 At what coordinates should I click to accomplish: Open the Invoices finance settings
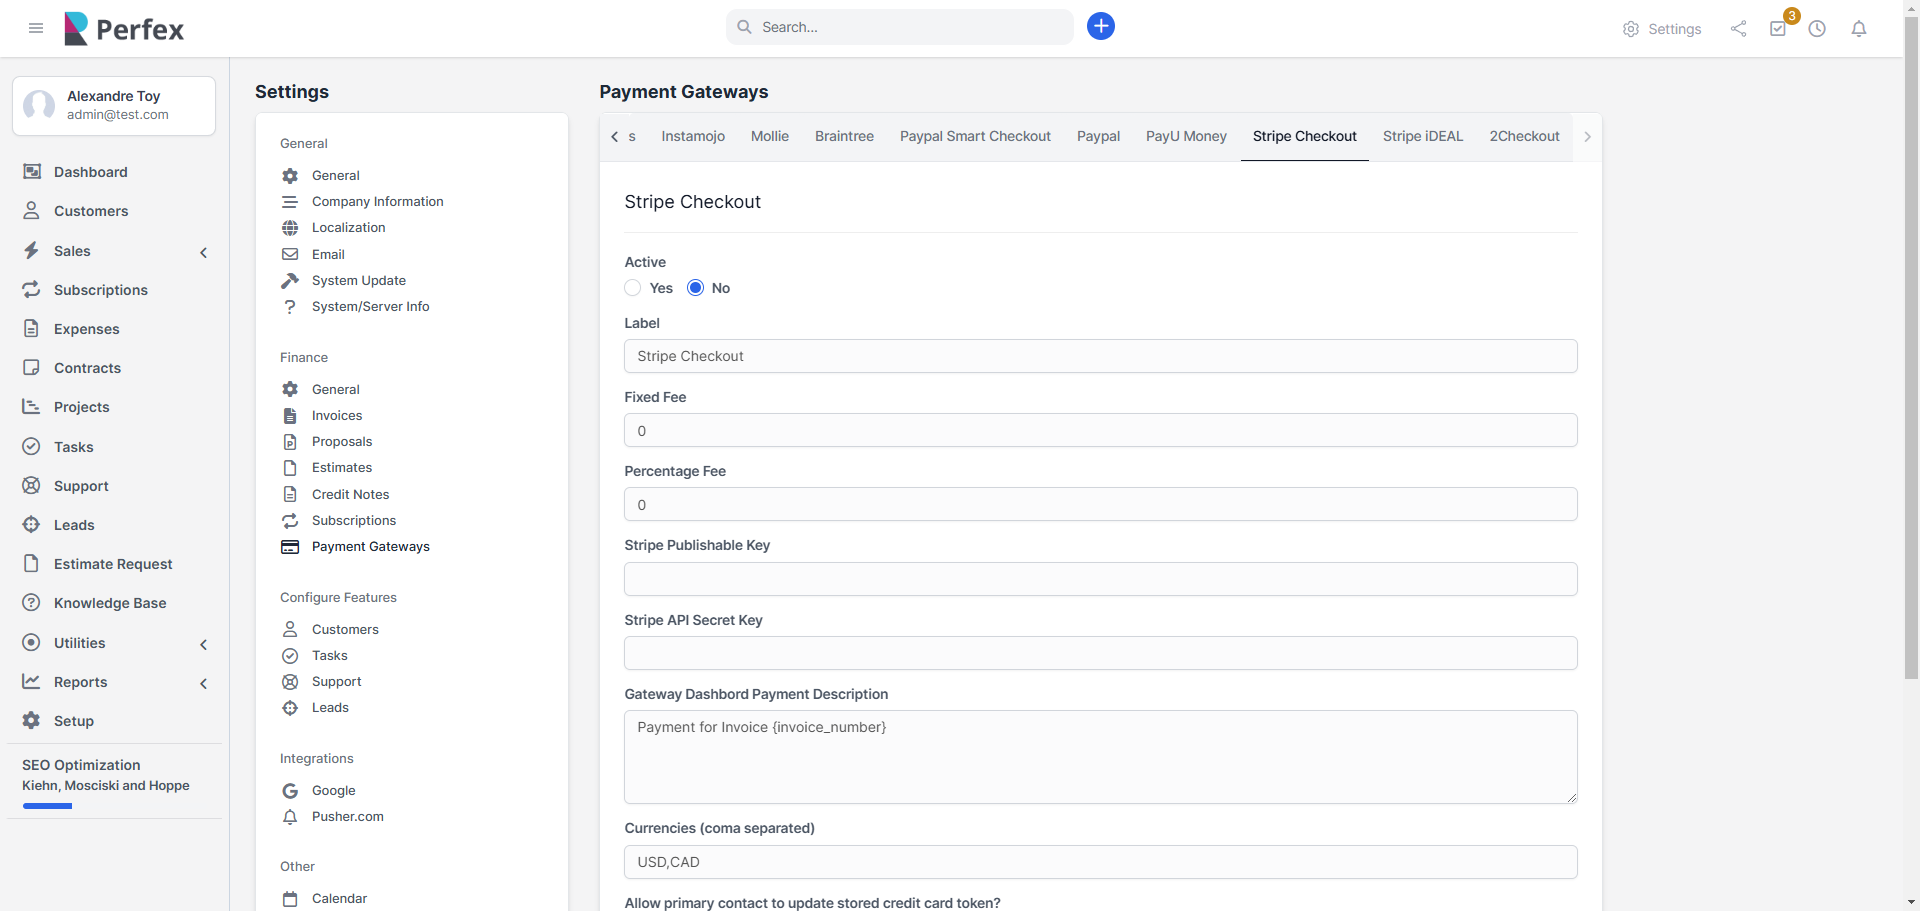pos(337,415)
